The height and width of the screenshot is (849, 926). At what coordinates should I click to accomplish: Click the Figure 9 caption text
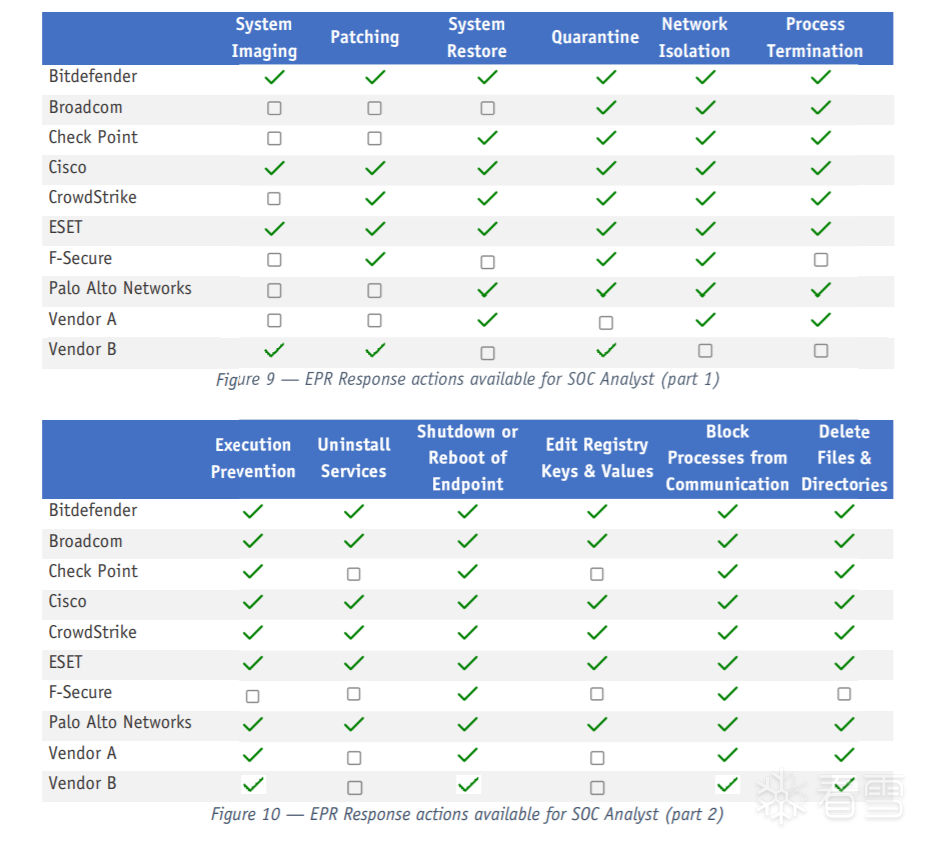[467, 379]
